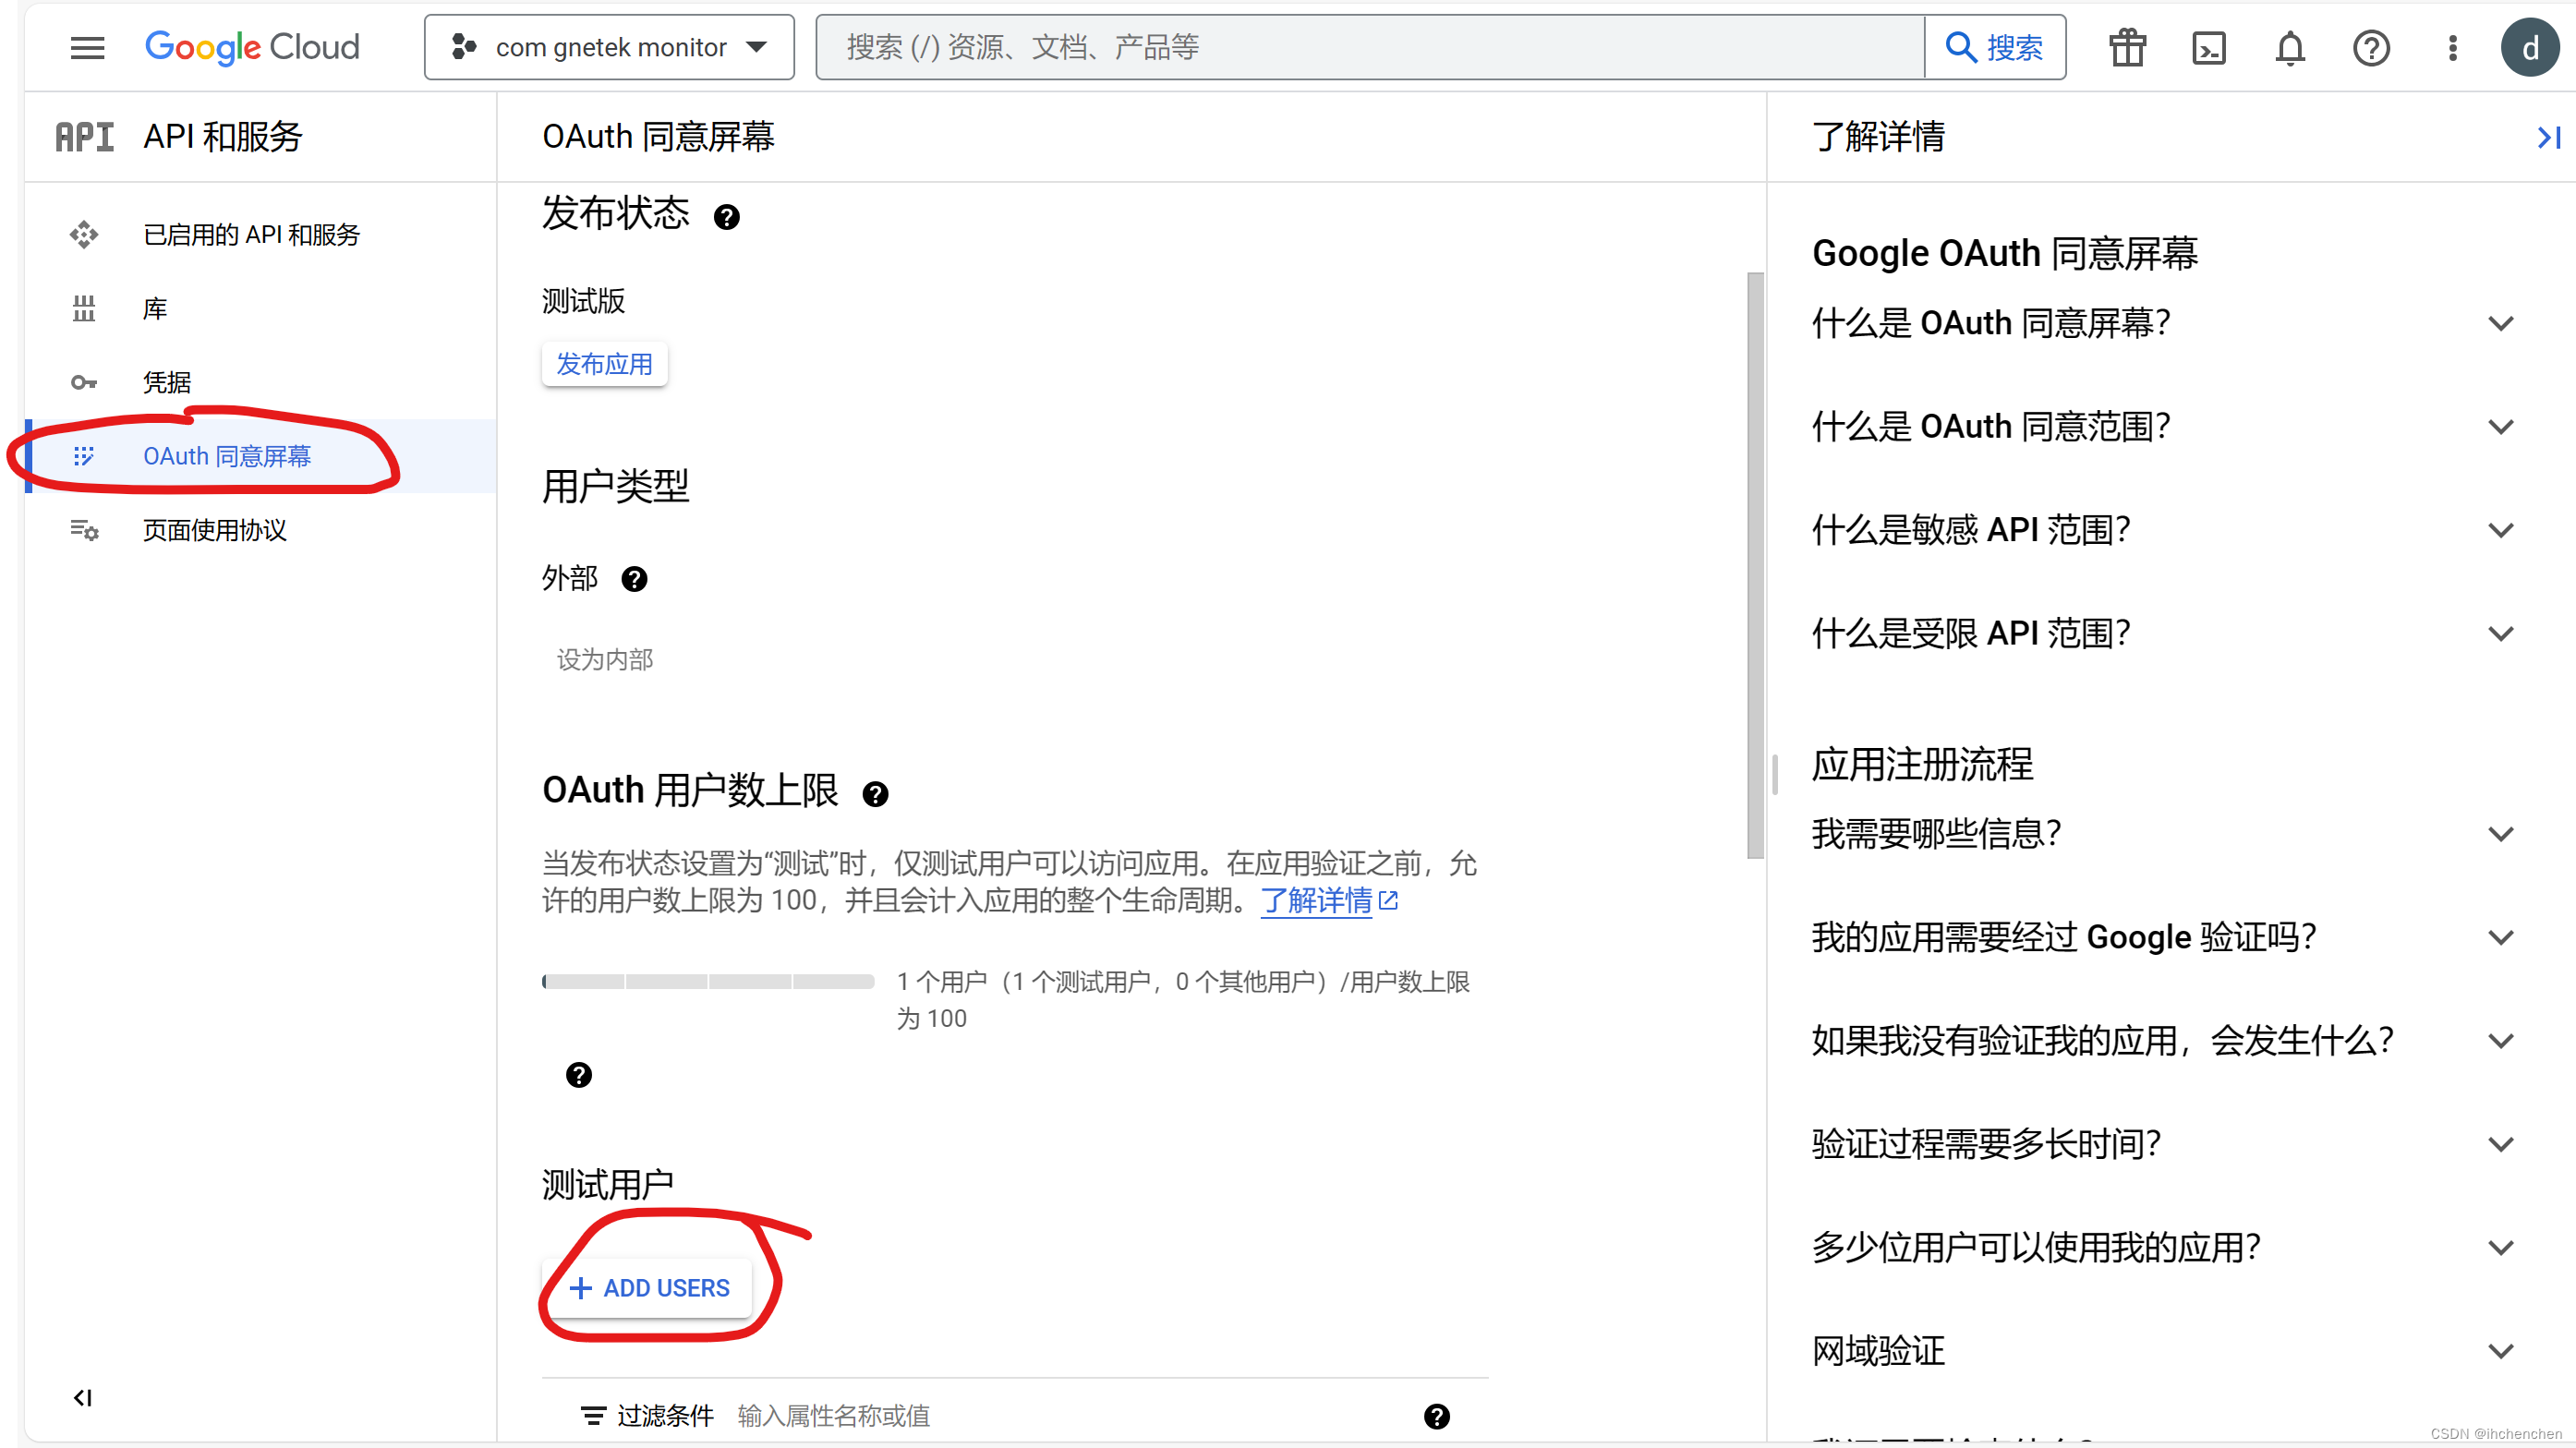The width and height of the screenshot is (2576, 1448).
Task: Click ADD USERS for test users
Action: (650, 1288)
